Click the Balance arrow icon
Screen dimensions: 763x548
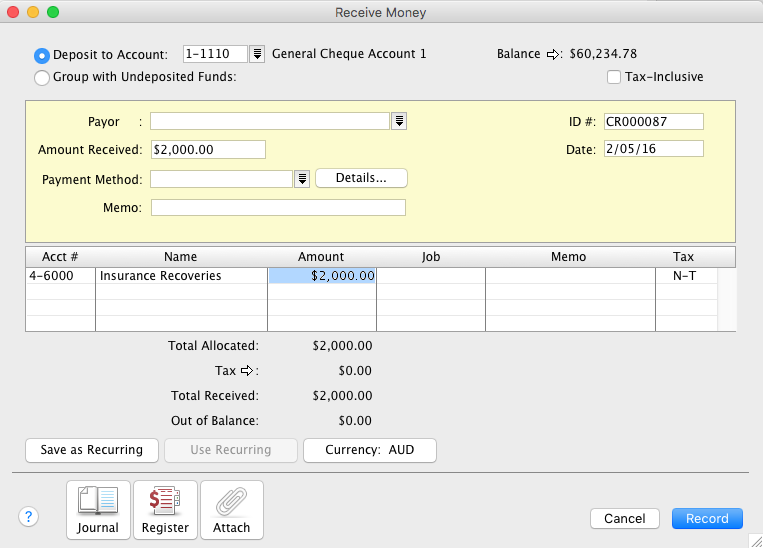tap(554, 54)
